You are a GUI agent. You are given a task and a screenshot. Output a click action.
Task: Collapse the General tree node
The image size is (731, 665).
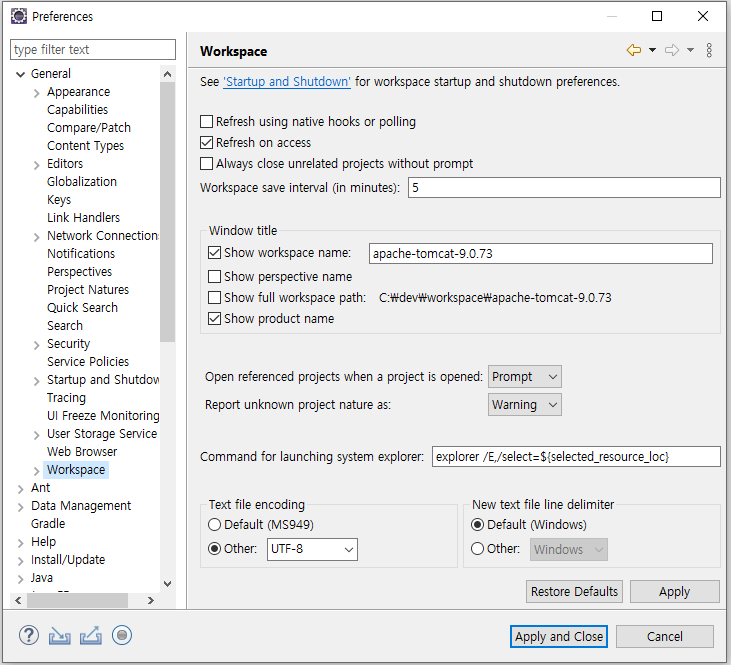point(20,74)
